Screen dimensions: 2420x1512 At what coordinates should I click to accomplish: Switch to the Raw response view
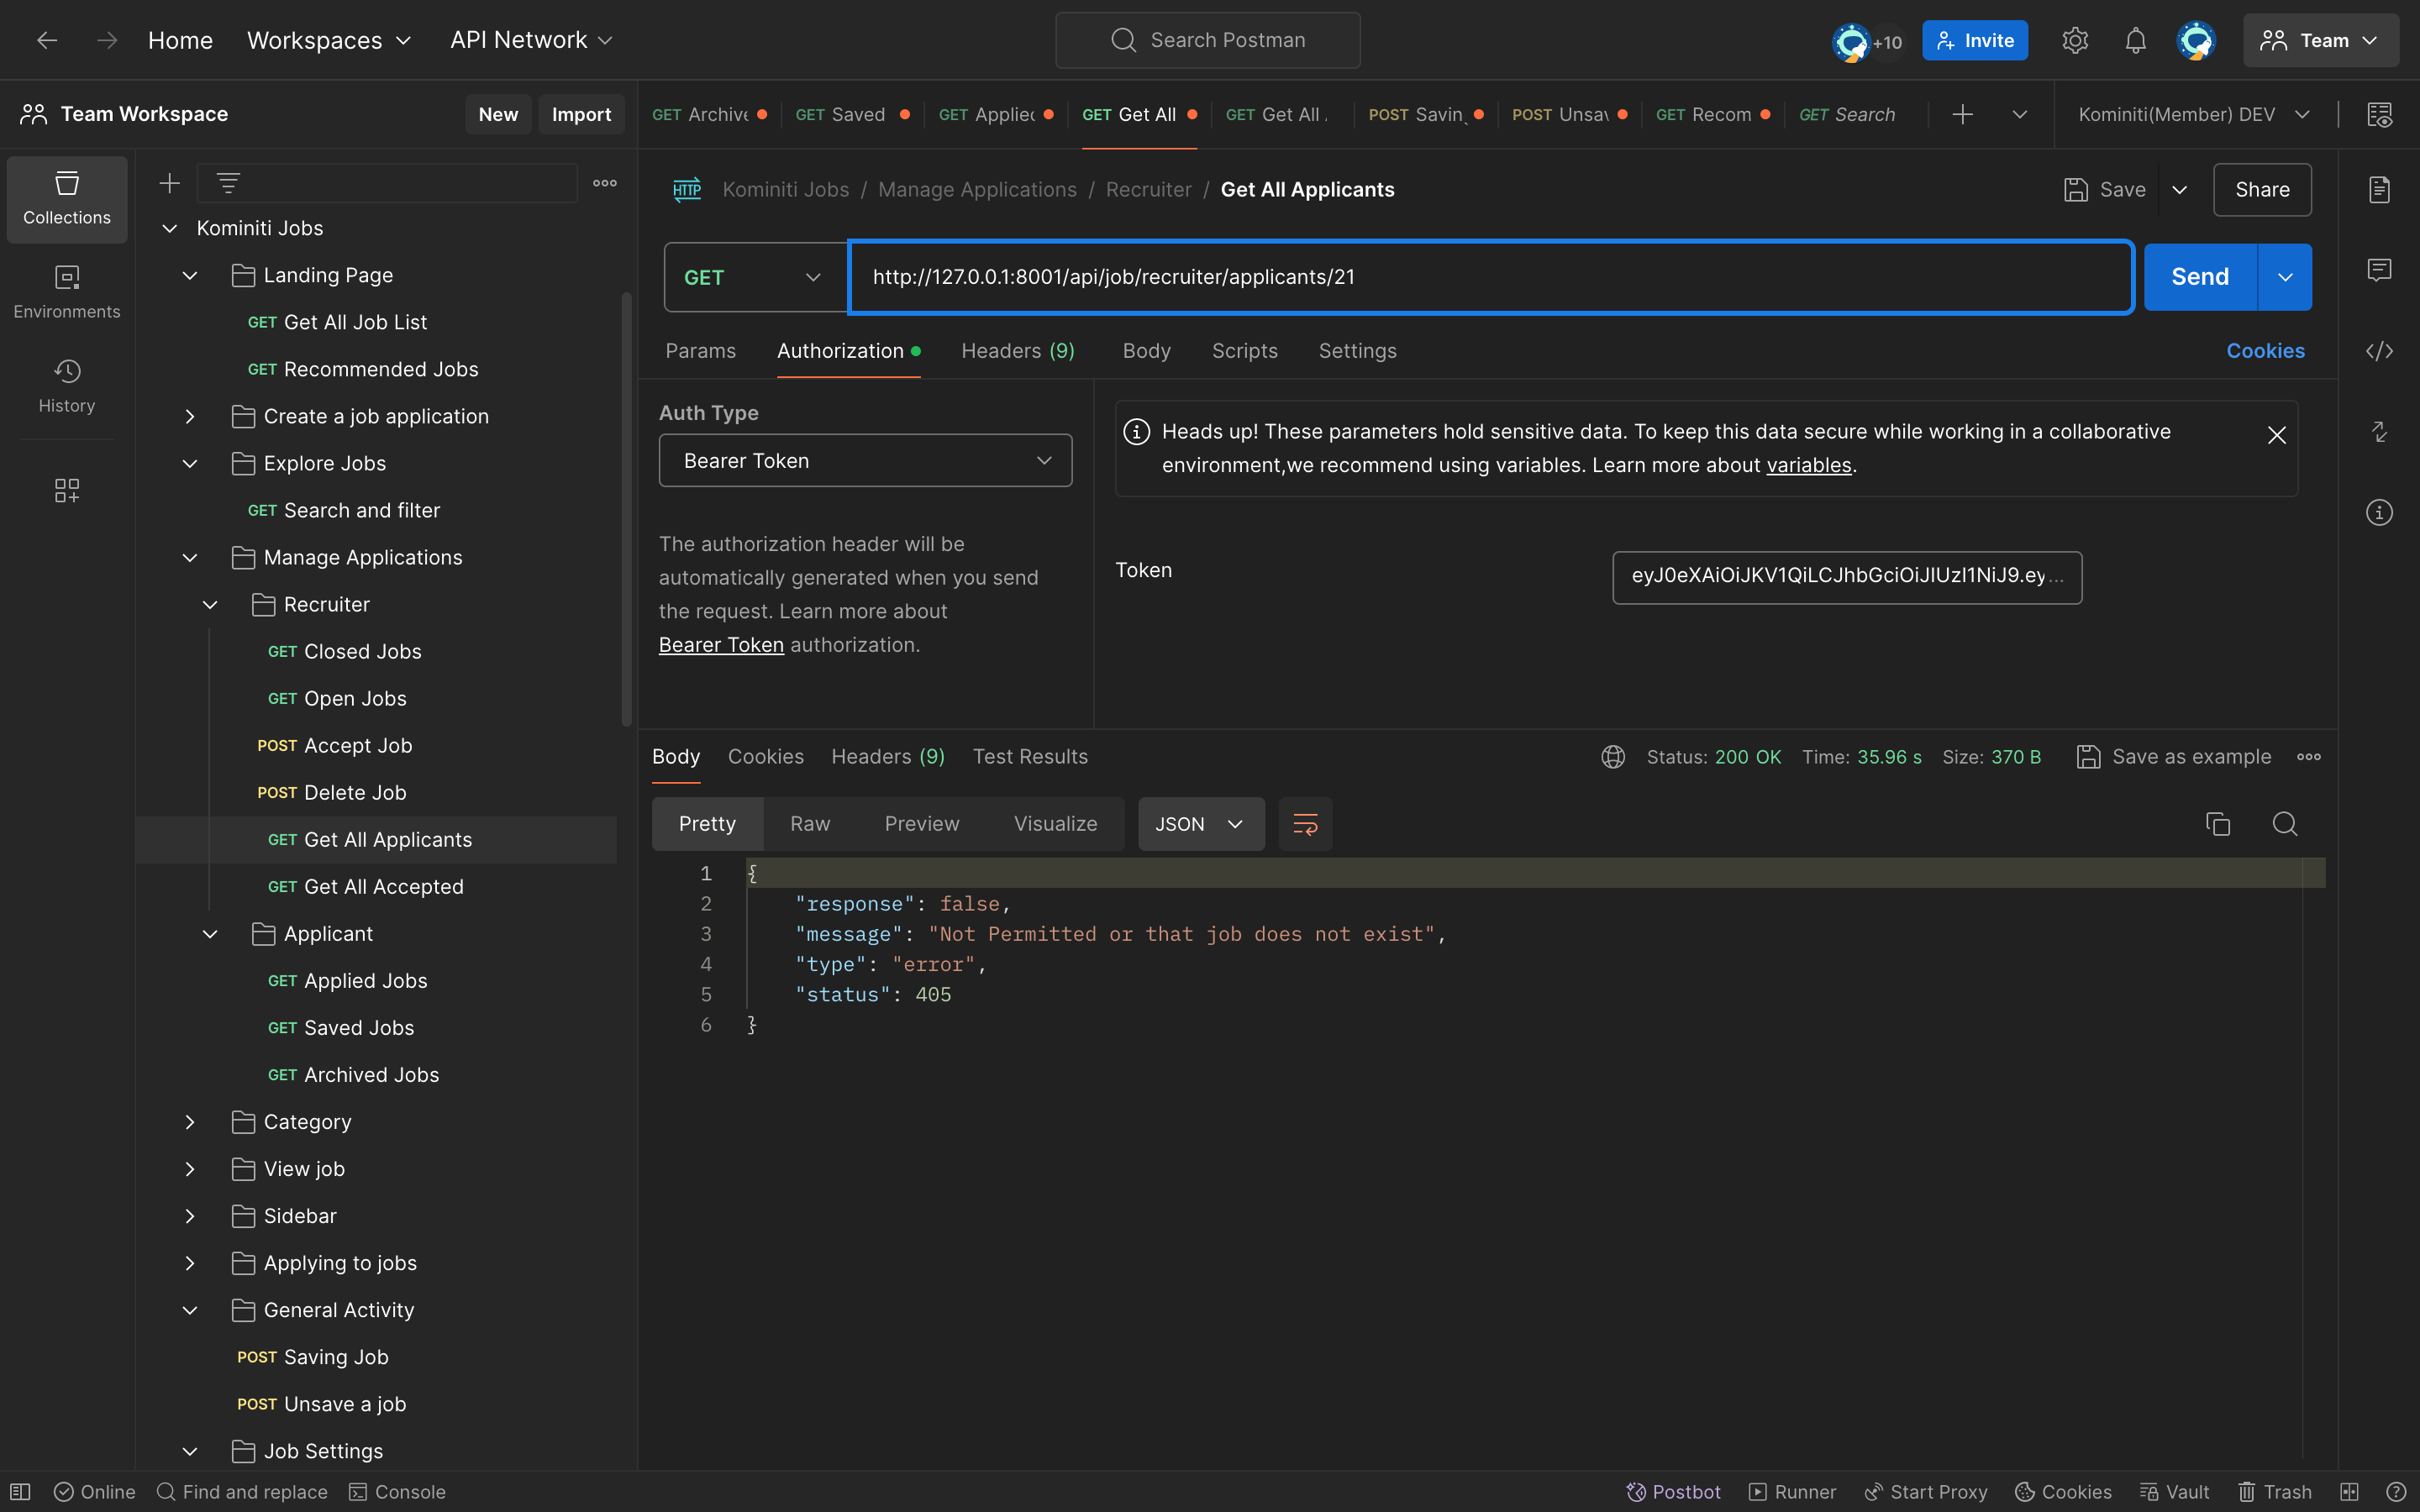click(x=809, y=824)
